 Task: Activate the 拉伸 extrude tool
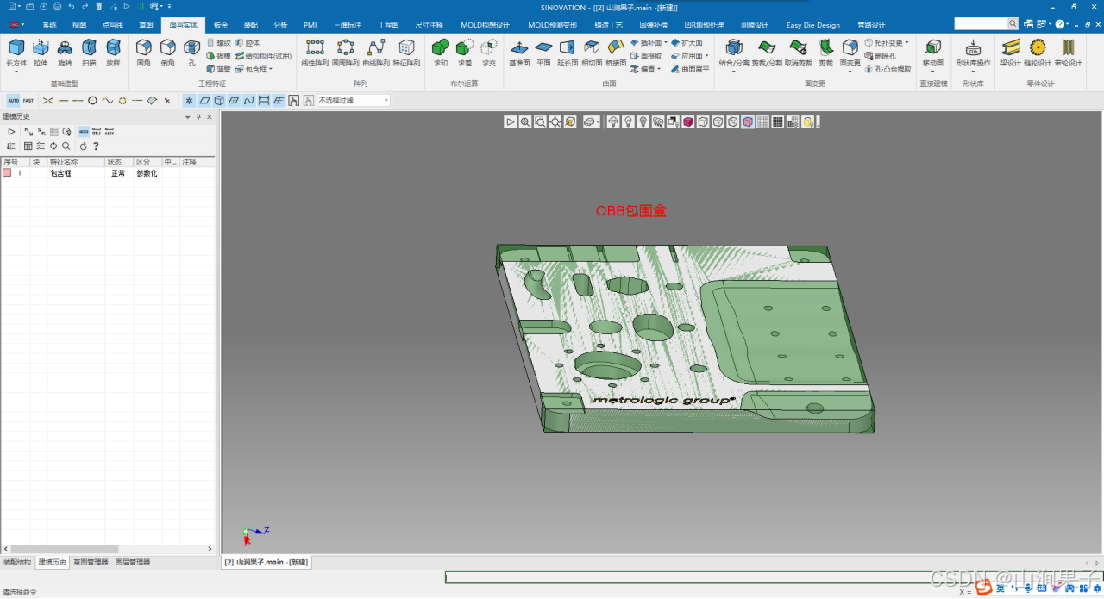[41, 50]
